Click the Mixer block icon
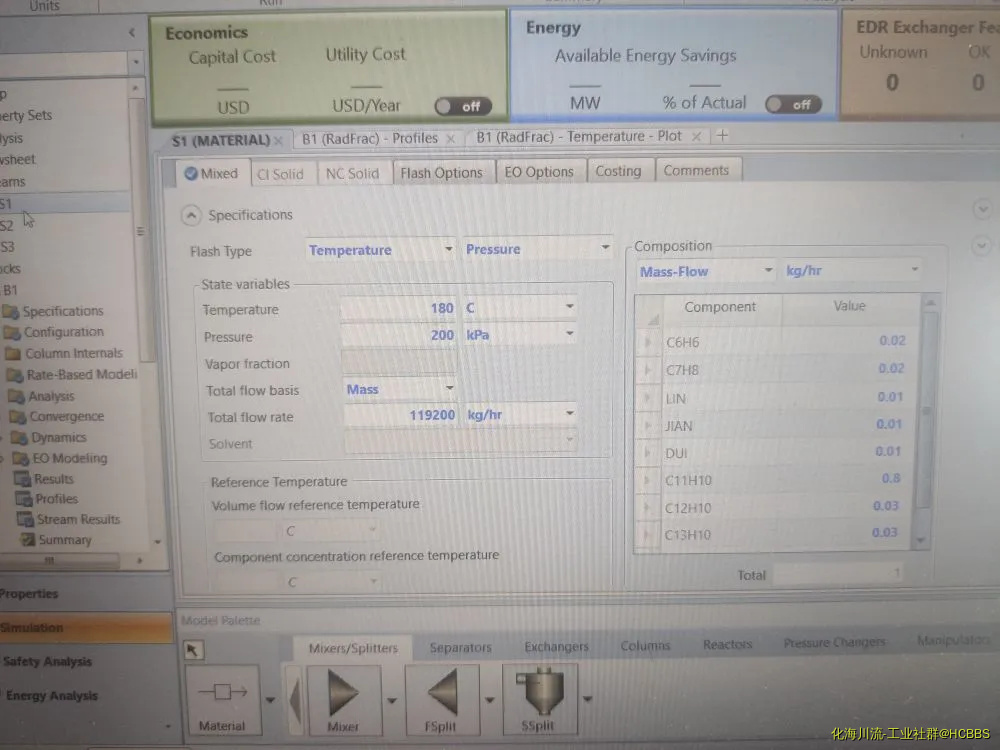Image resolution: width=1000 pixels, height=750 pixels. coord(343,694)
